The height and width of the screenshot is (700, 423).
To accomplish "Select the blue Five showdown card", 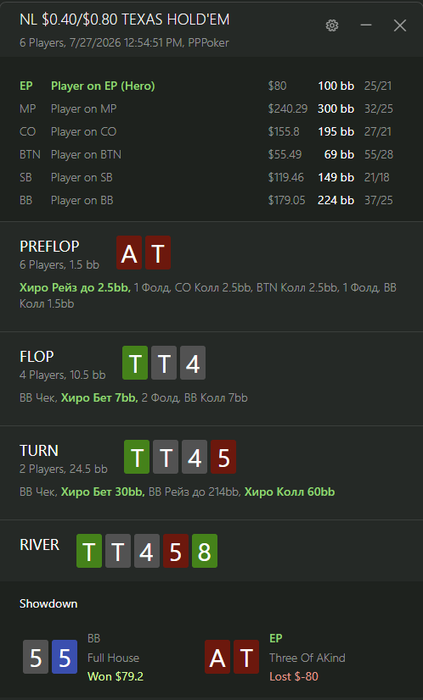I will click(x=65, y=657).
